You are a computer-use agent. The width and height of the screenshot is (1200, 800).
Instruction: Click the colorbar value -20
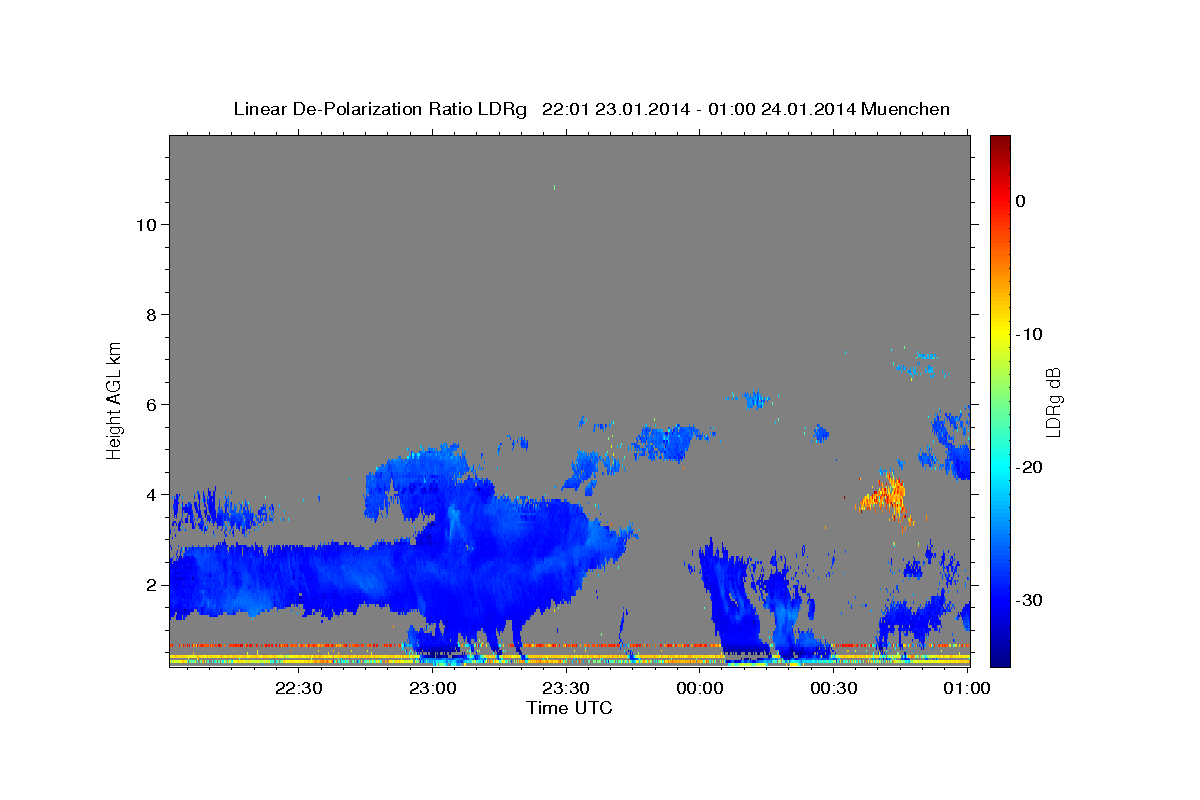1029,467
